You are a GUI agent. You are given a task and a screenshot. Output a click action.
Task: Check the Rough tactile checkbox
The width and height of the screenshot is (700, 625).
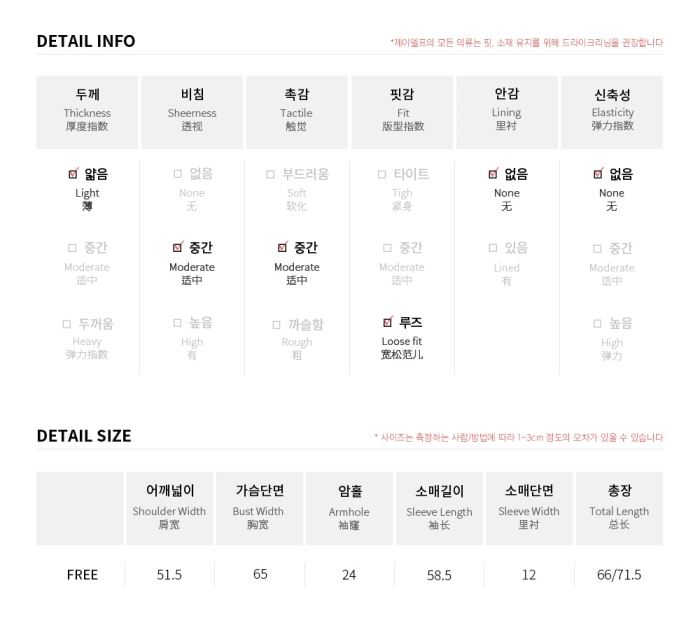276,325
